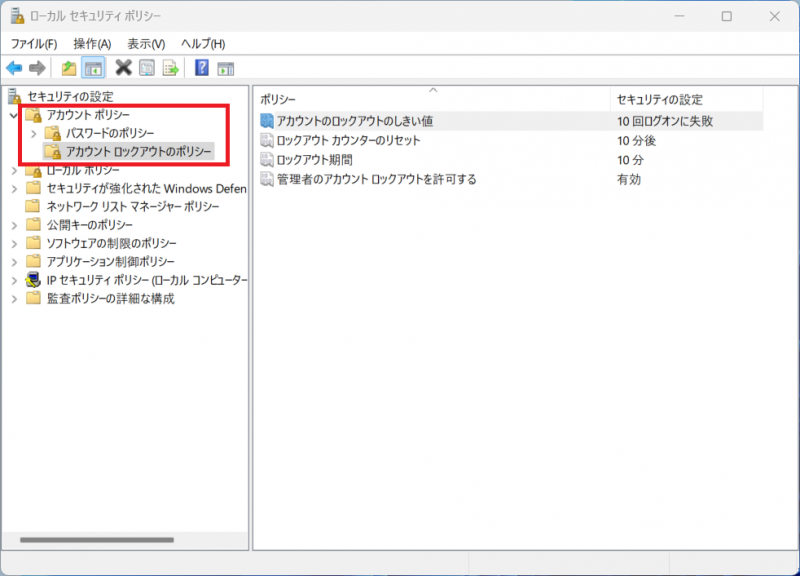Select アカウント ロックアウトのポリシー in tree
The width and height of the screenshot is (800, 576).
point(138,152)
